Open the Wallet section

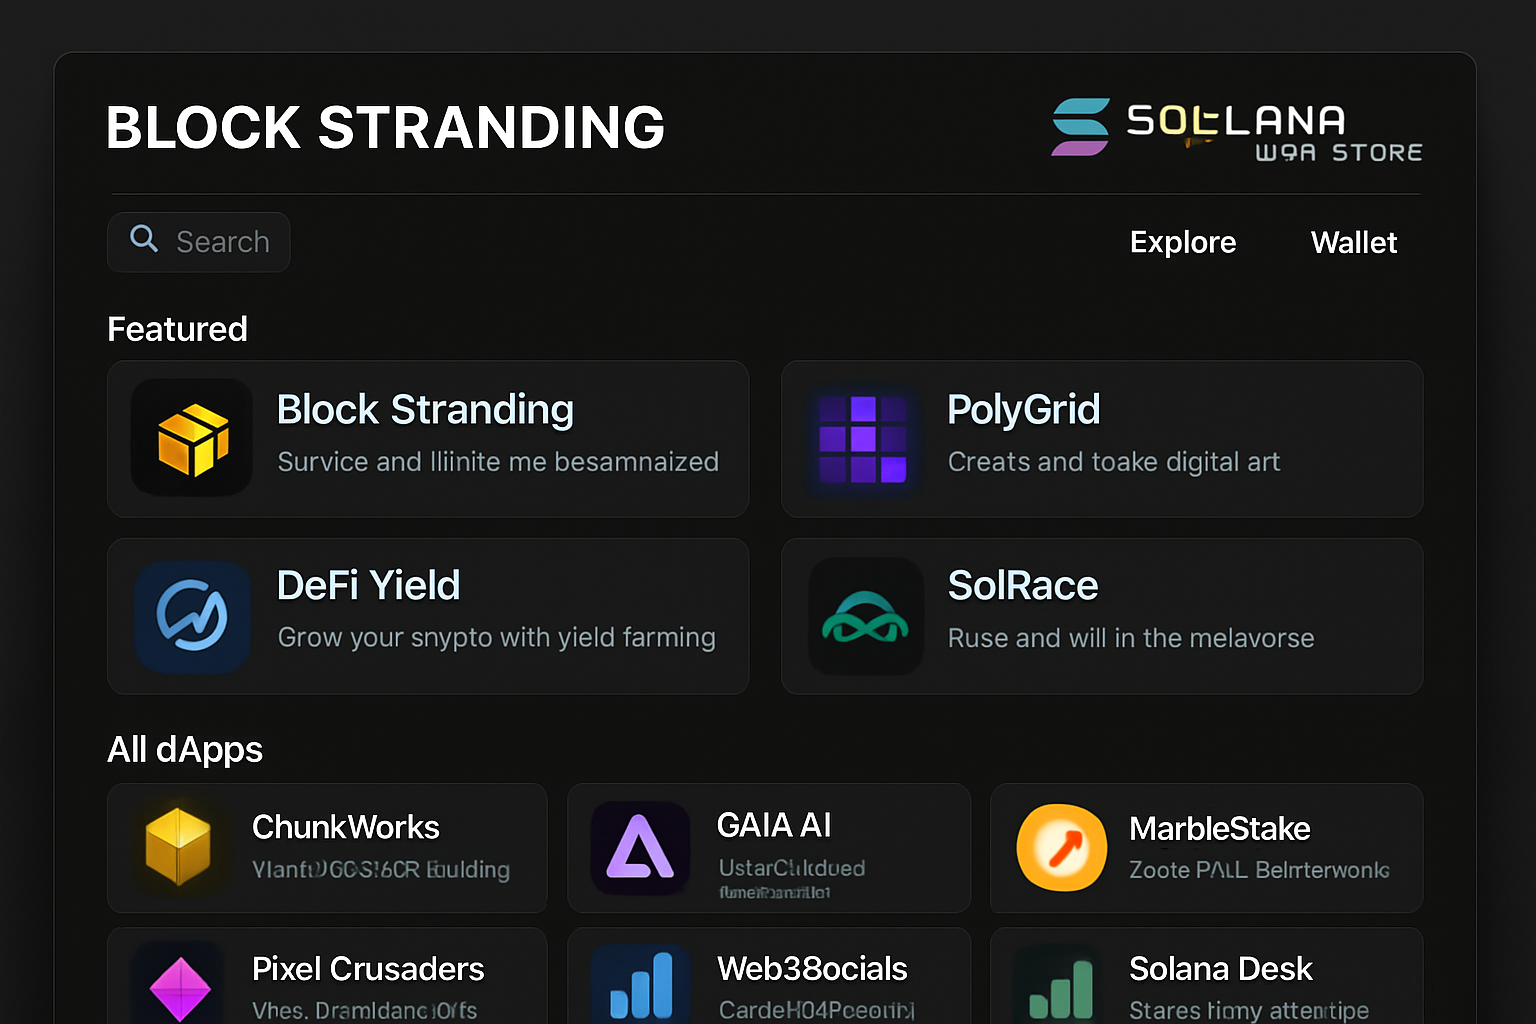click(x=1353, y=242)
